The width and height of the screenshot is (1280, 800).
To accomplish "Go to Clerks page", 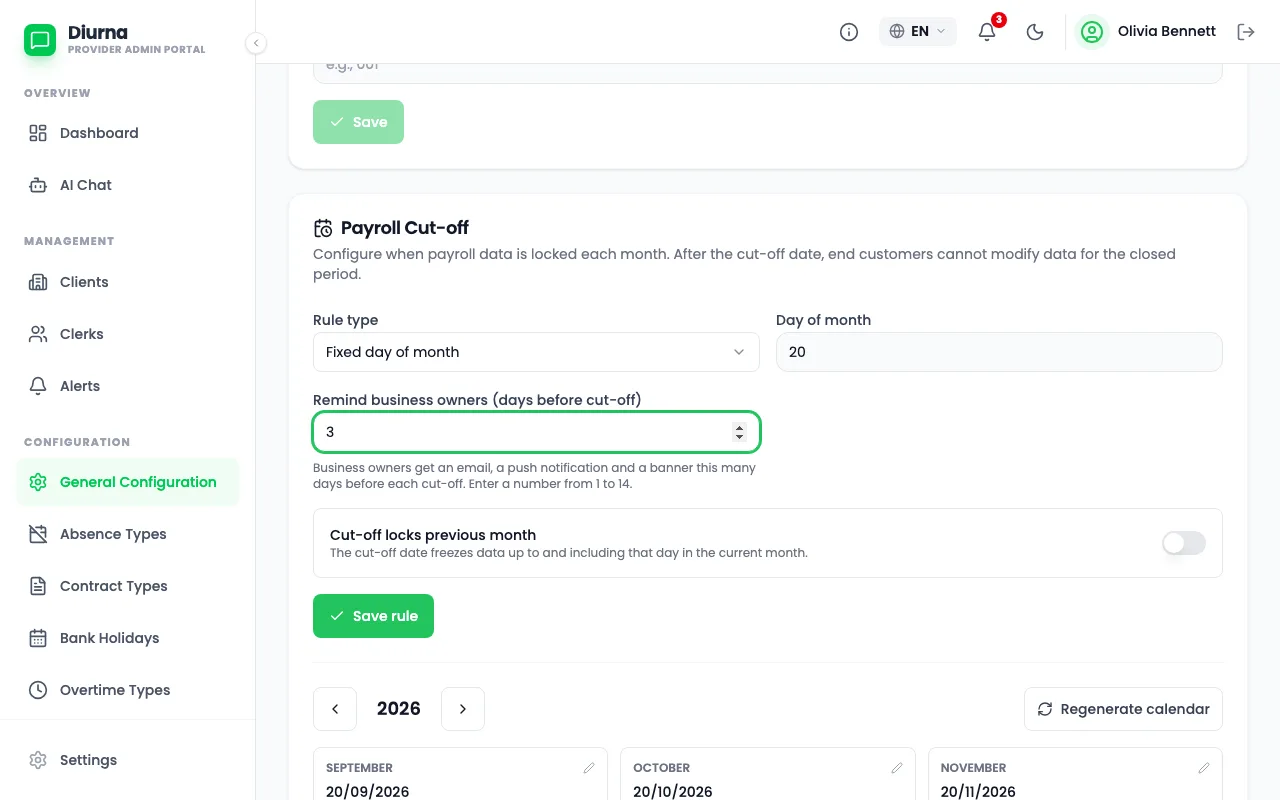I will [x=128, y=334].
